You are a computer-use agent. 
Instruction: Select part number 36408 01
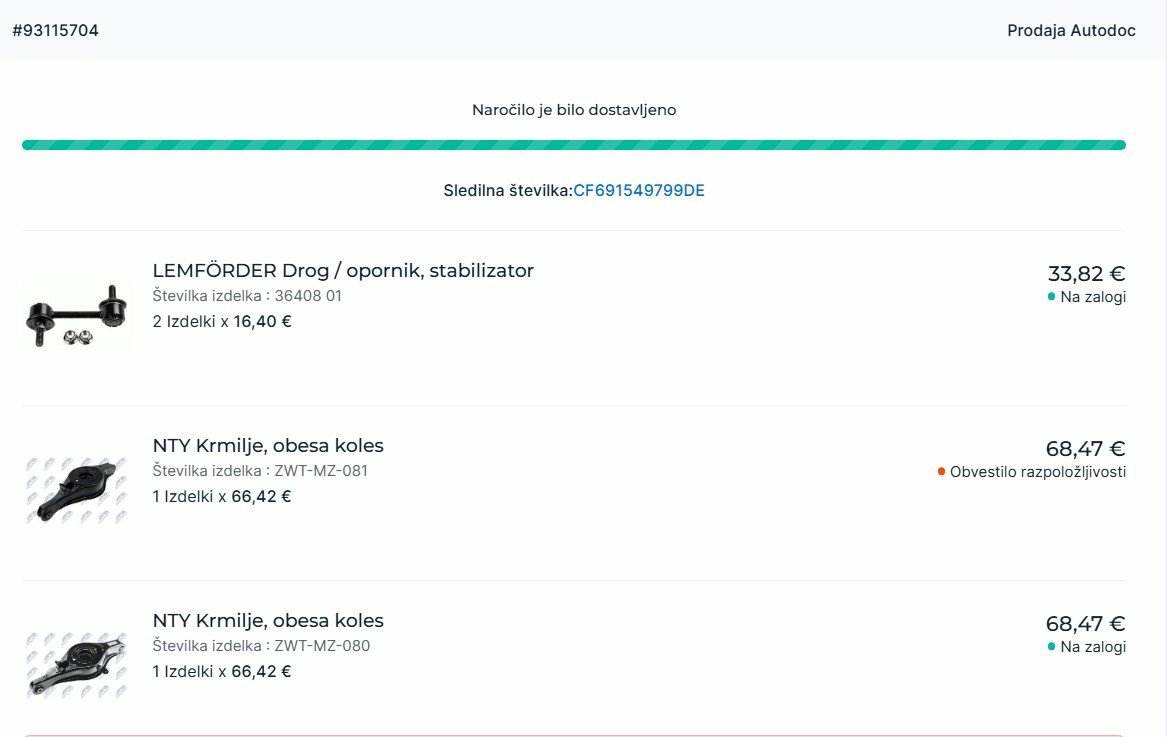coord(308,296)
